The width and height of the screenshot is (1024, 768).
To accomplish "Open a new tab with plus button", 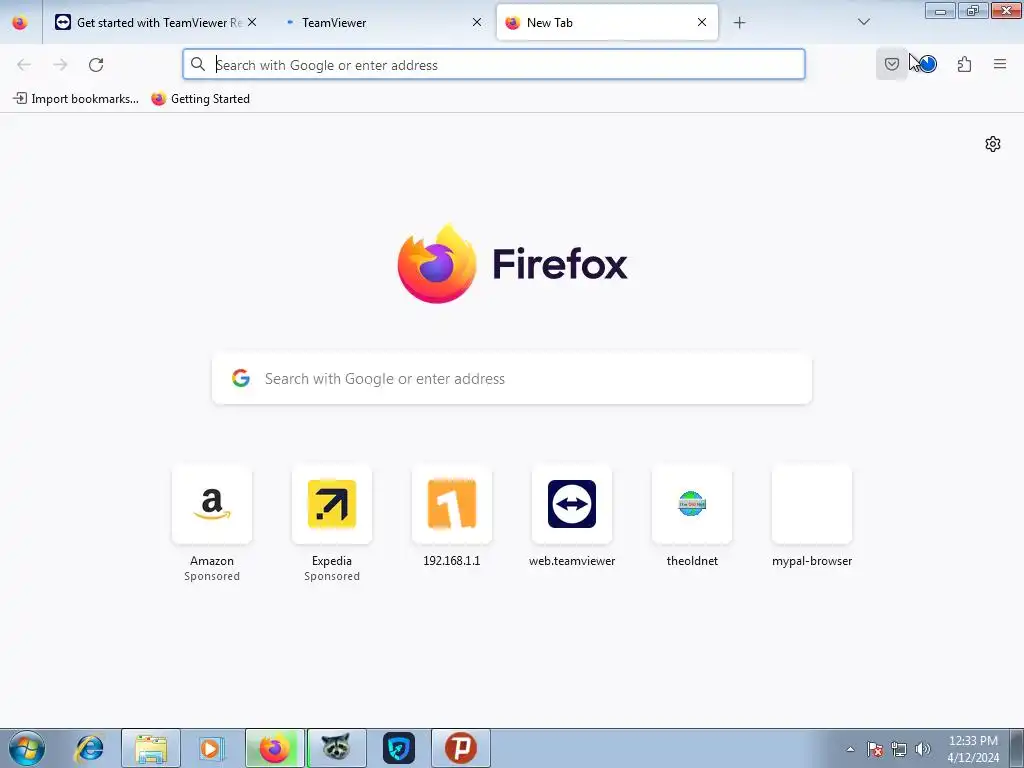I will pyautogui.click(x=739, y=23).
